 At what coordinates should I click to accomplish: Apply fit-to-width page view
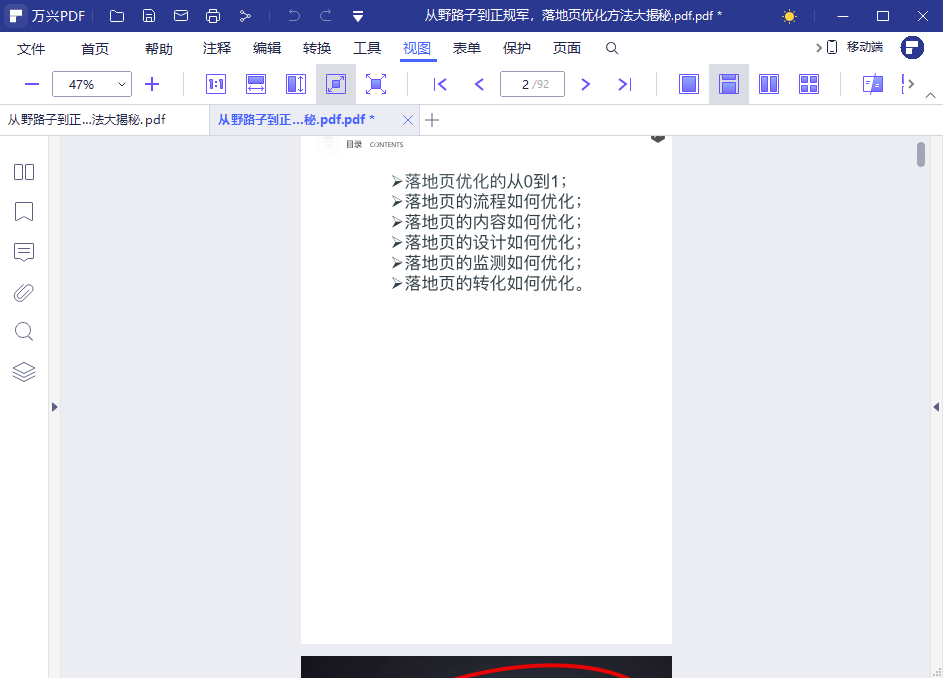256,84
